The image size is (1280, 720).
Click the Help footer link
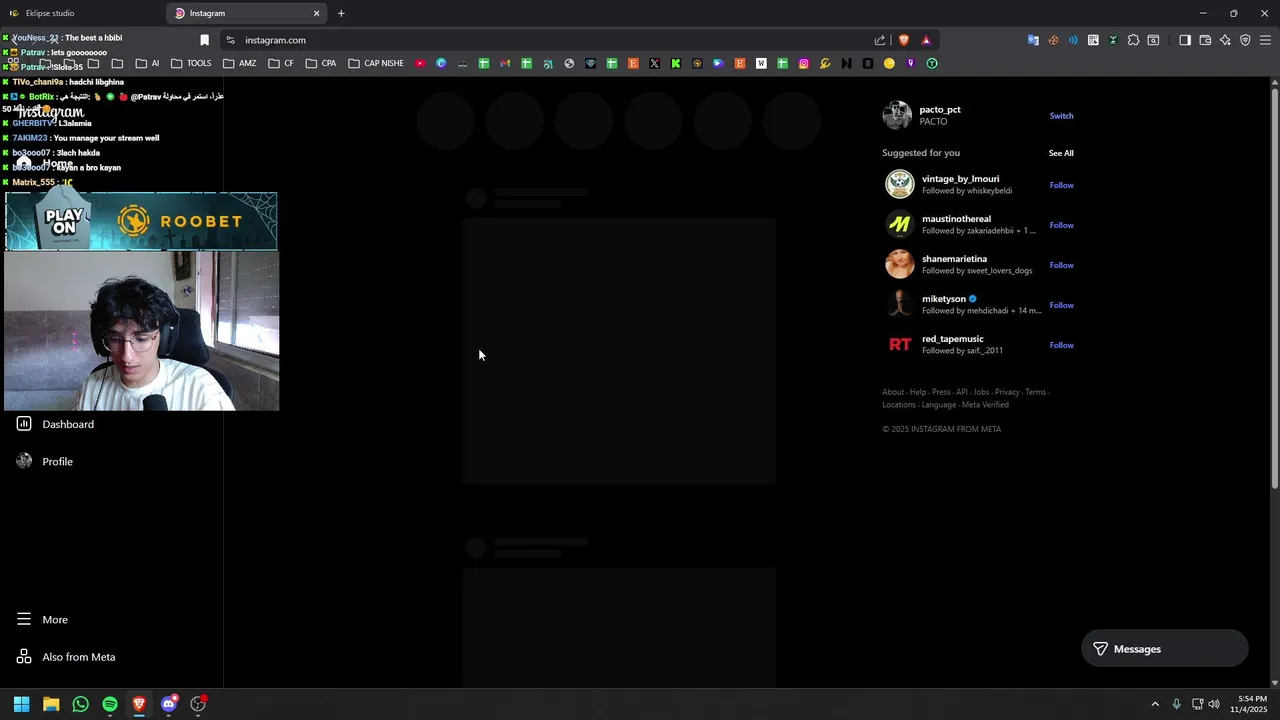[x=918, y=392]
